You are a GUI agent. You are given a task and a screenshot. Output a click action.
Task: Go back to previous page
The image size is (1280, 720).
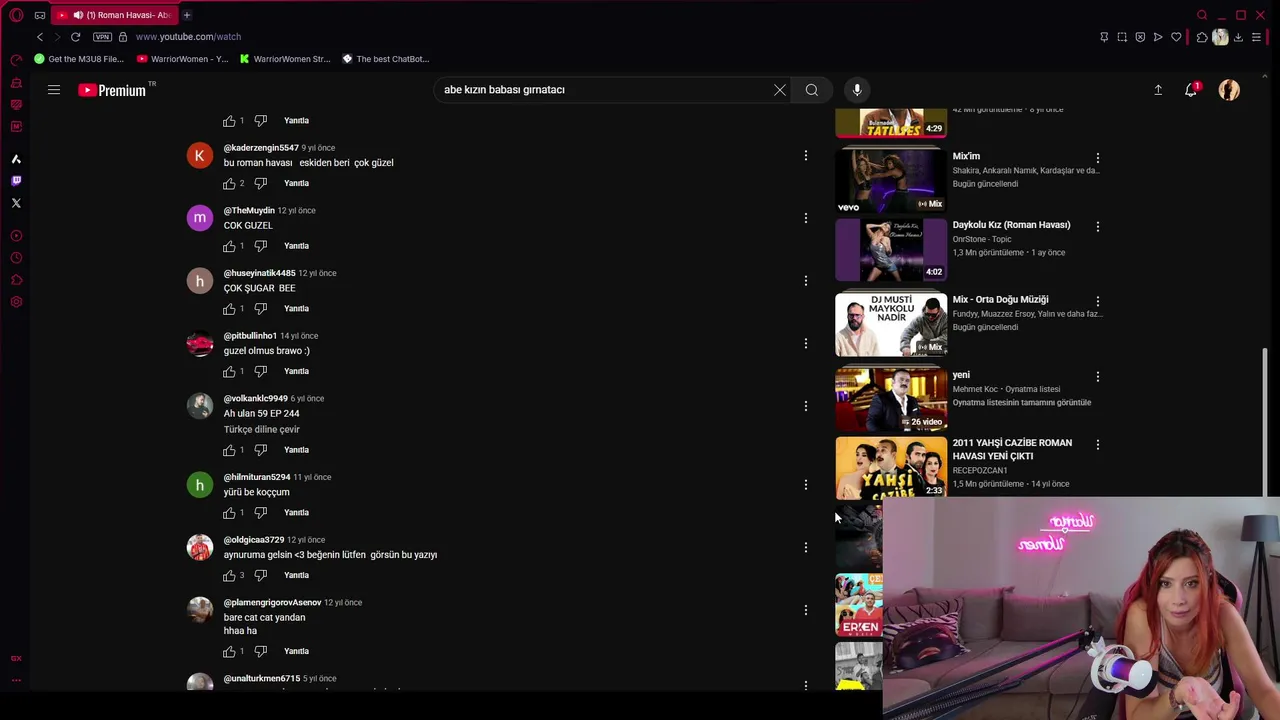[x=40, y=37]
